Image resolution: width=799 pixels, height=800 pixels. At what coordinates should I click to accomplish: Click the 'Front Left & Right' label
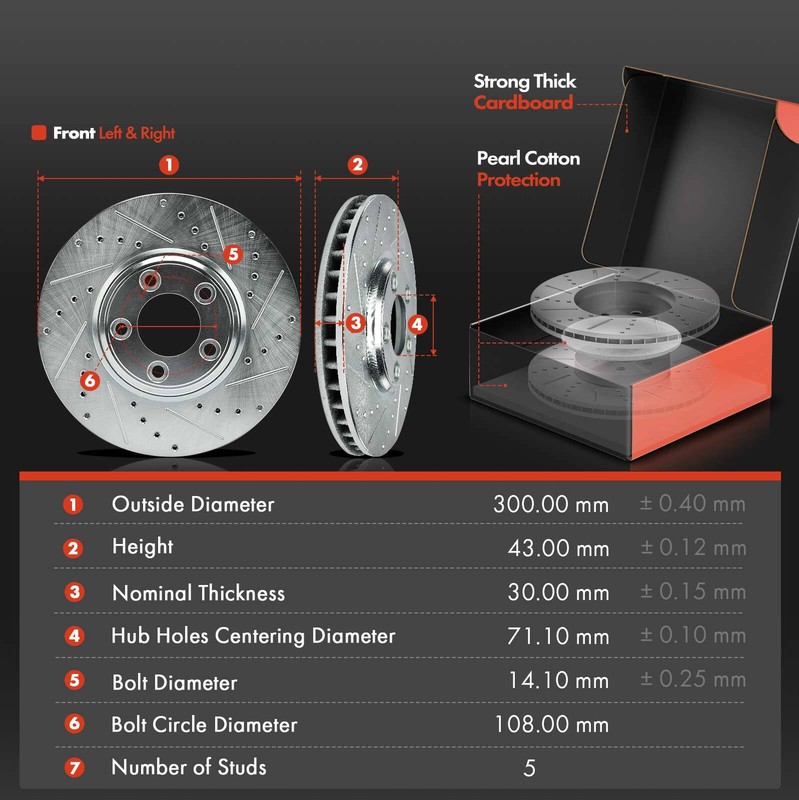coord(114,133)
